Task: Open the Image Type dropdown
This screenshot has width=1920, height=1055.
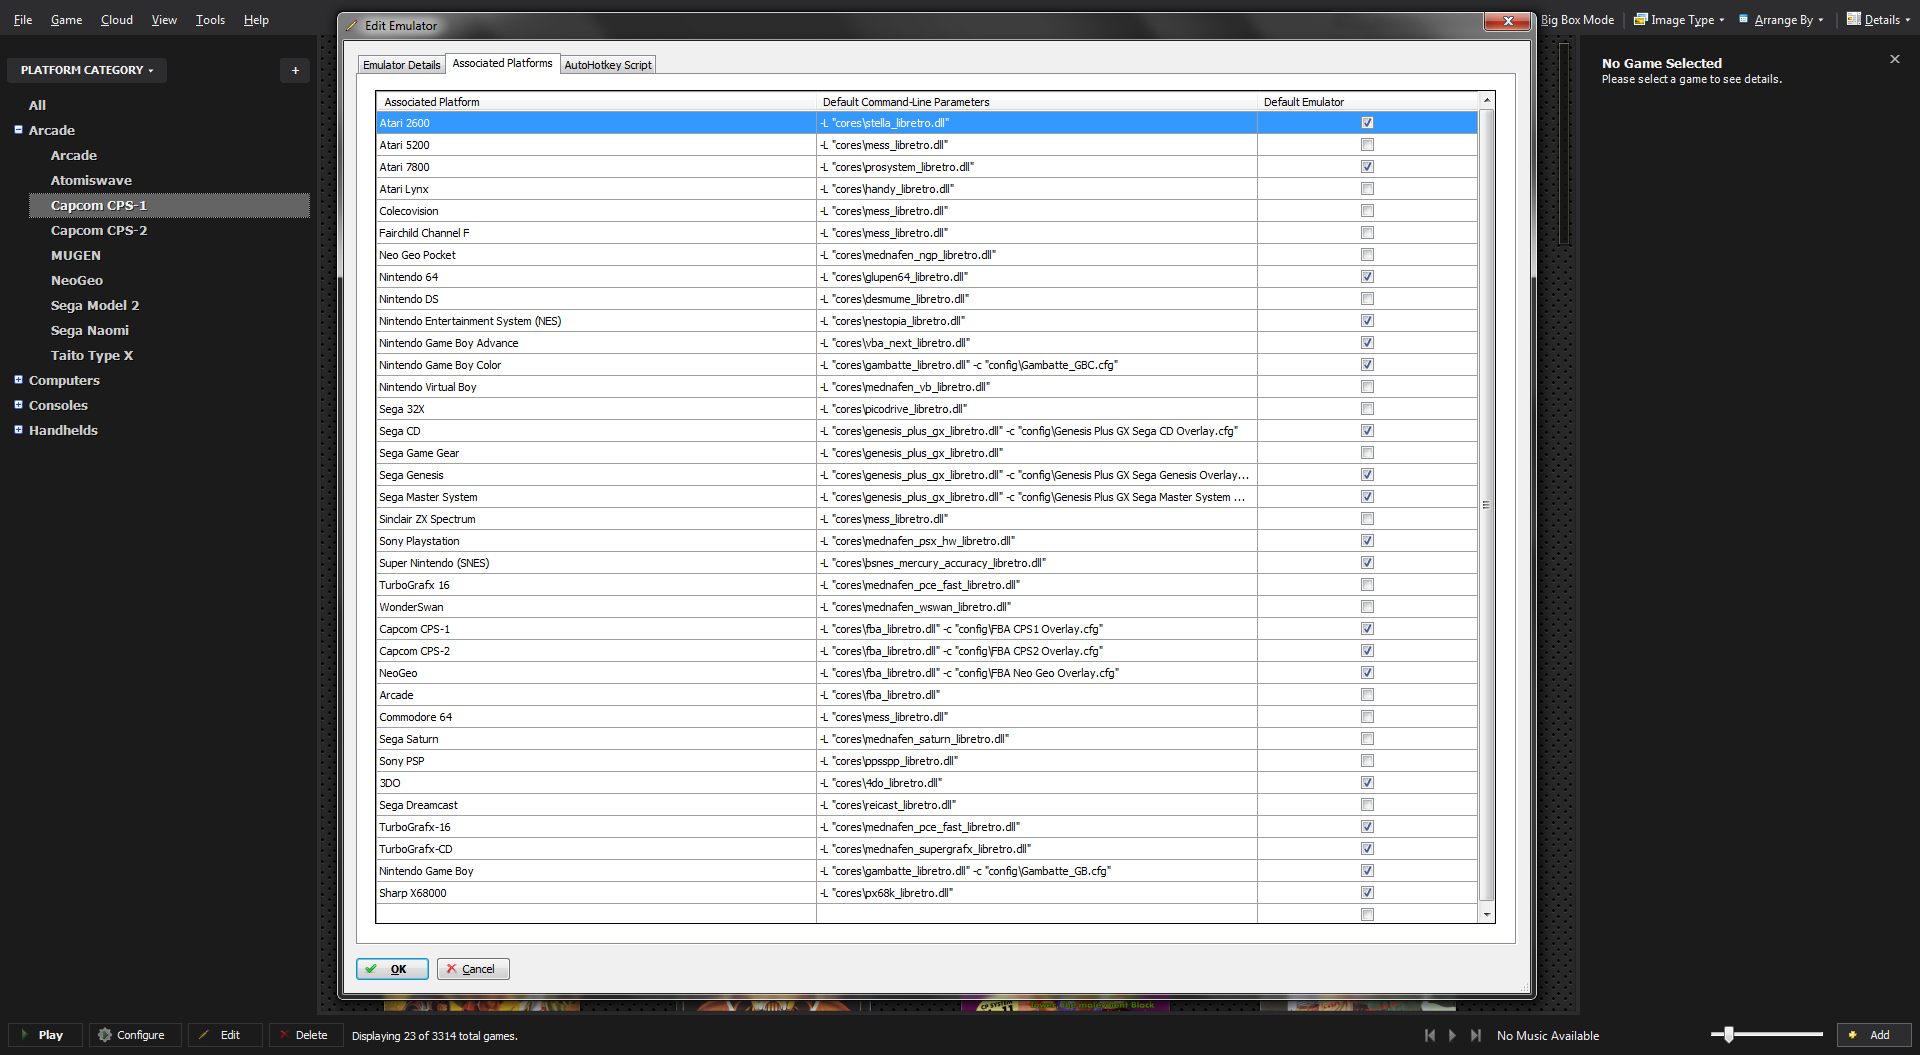Action: (x=1679, y=19)
